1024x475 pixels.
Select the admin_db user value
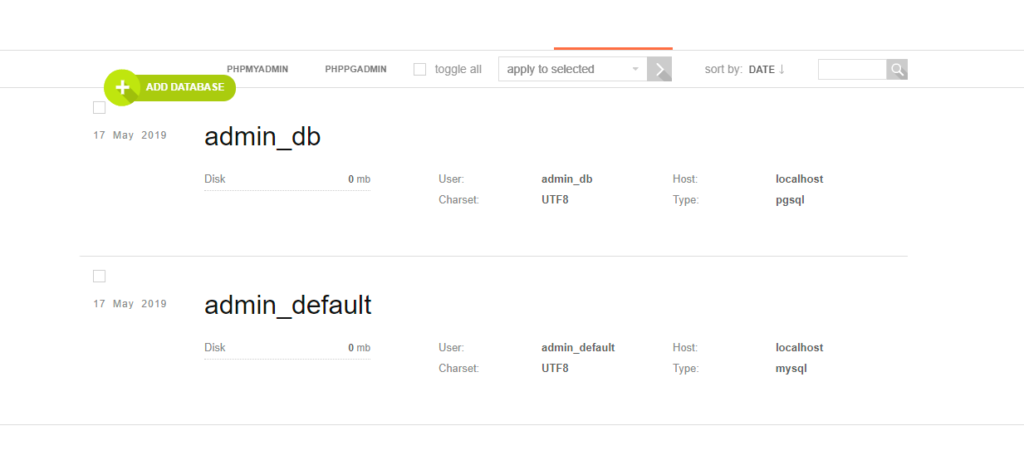[567, 179]
